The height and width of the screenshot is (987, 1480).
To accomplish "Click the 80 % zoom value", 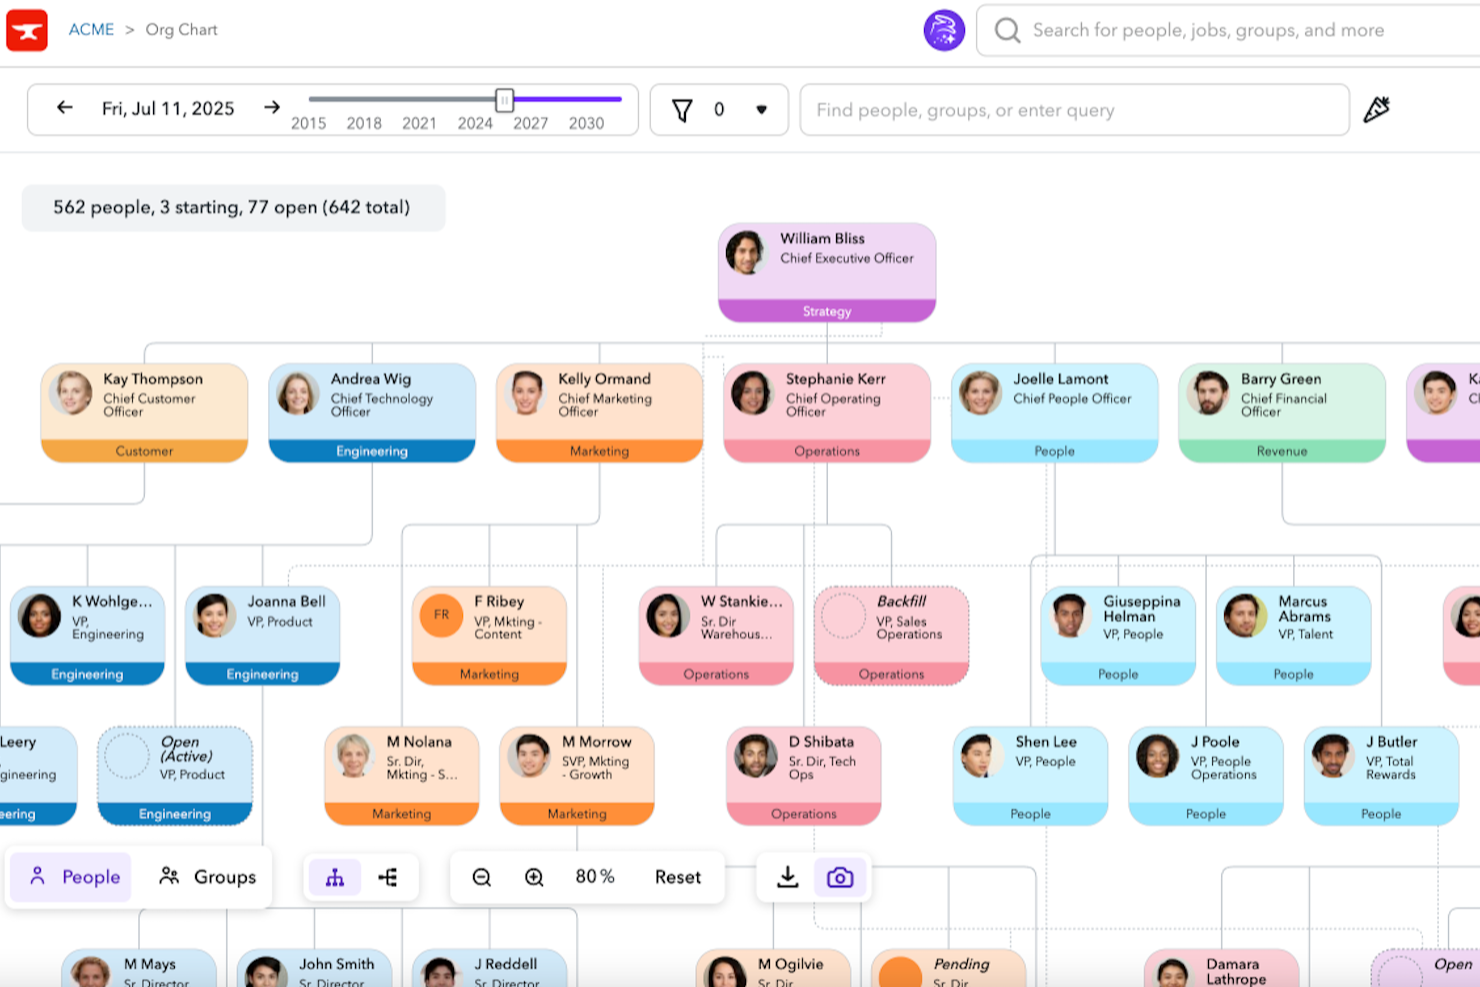I will pyautogui.click(x=595, y=876).
